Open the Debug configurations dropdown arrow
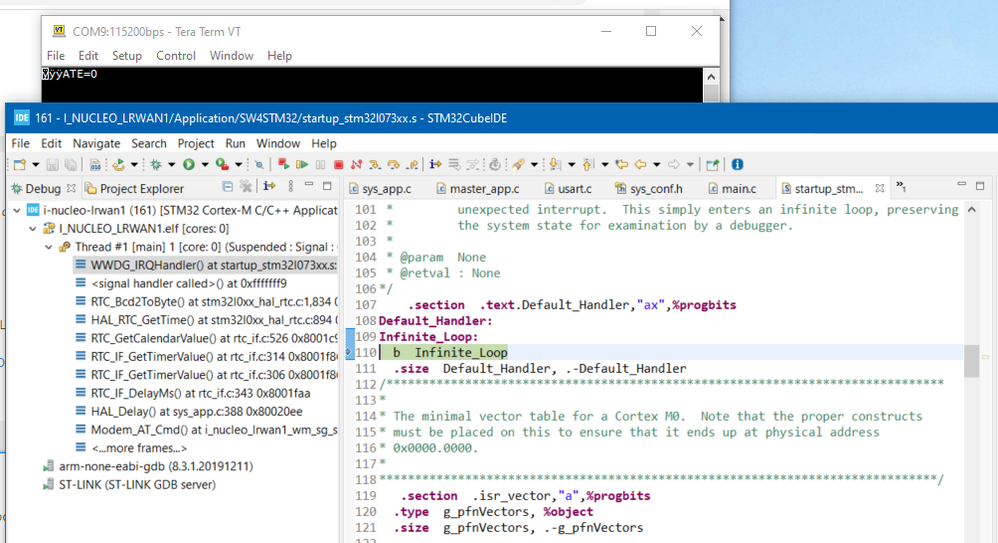 click(170, 165)
